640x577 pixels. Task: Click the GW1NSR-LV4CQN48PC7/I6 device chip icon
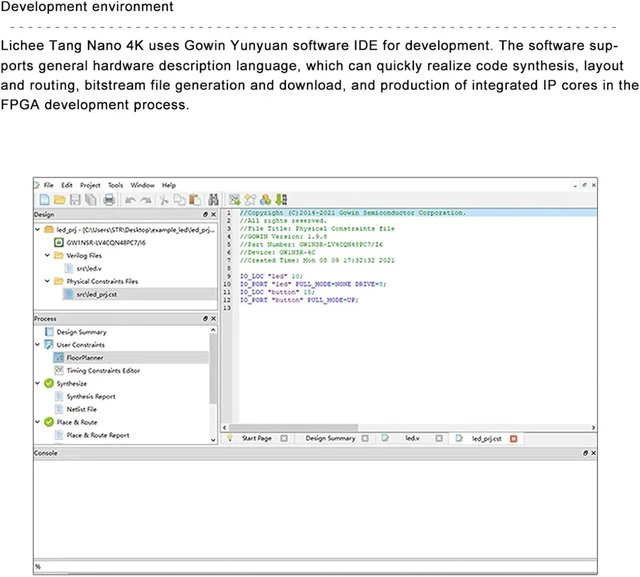pyautogui.click(x=59, y=242)
